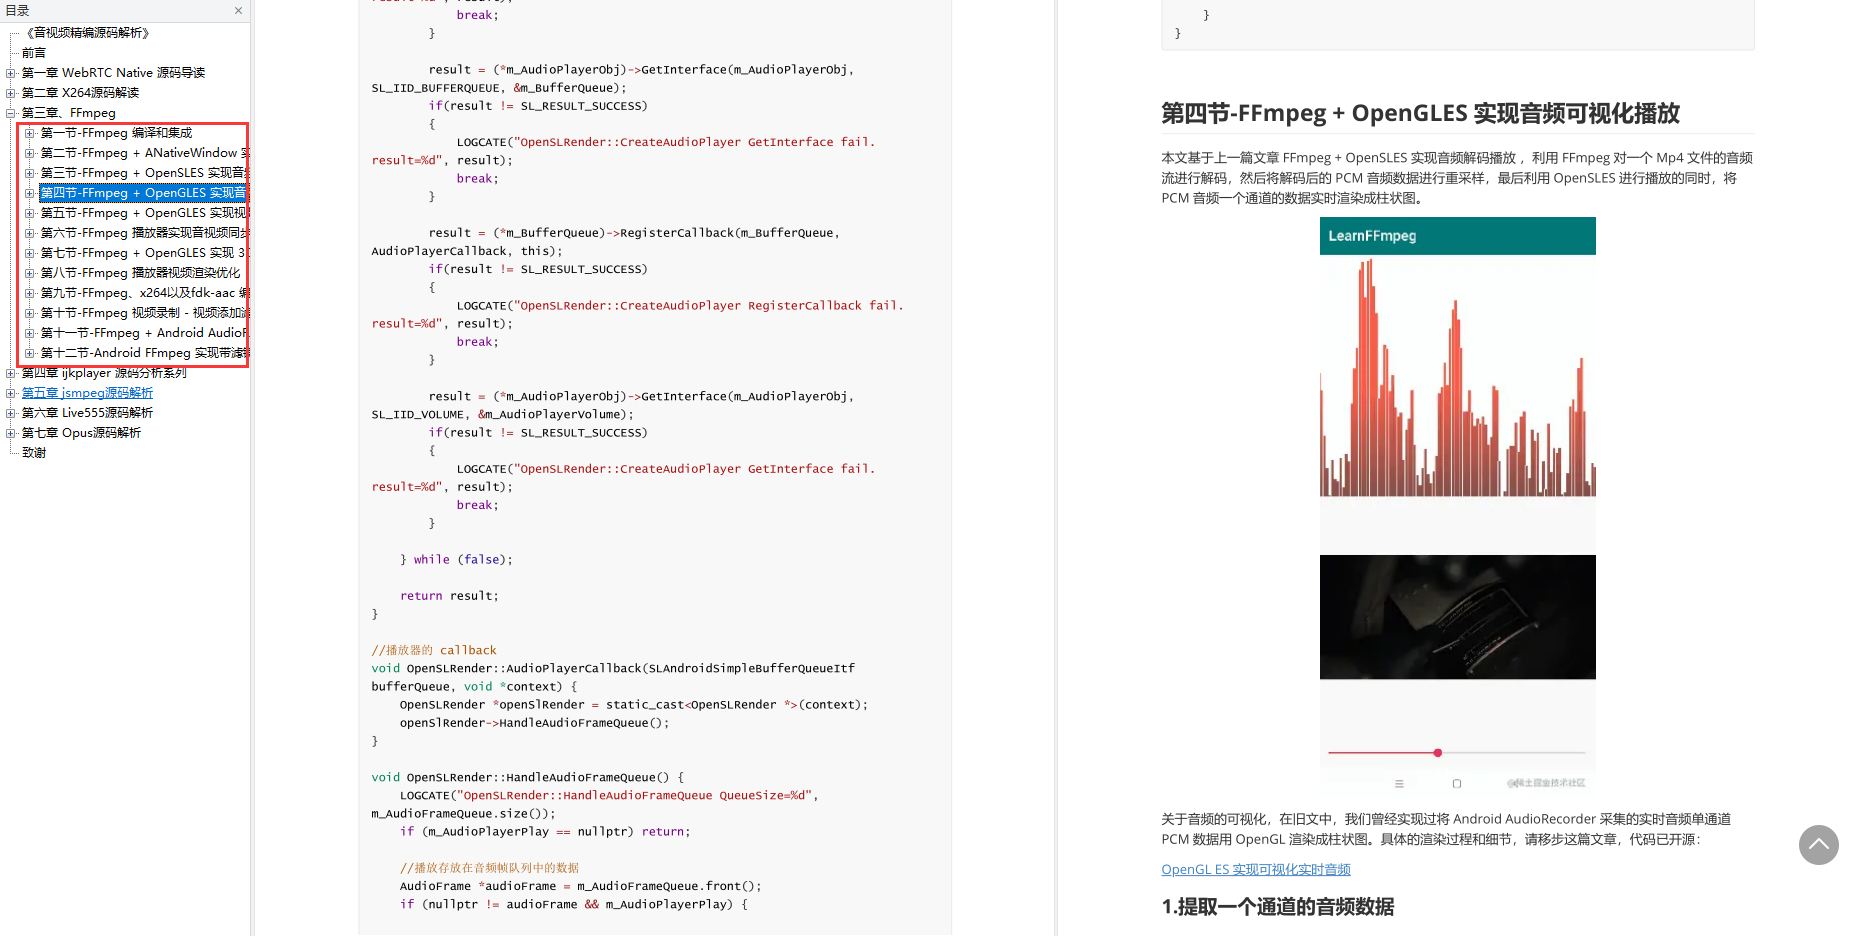Open 第九节-FFmpeg、x264以及fdk-aac section
The image size is (1855, 936).
coord(144,293)
